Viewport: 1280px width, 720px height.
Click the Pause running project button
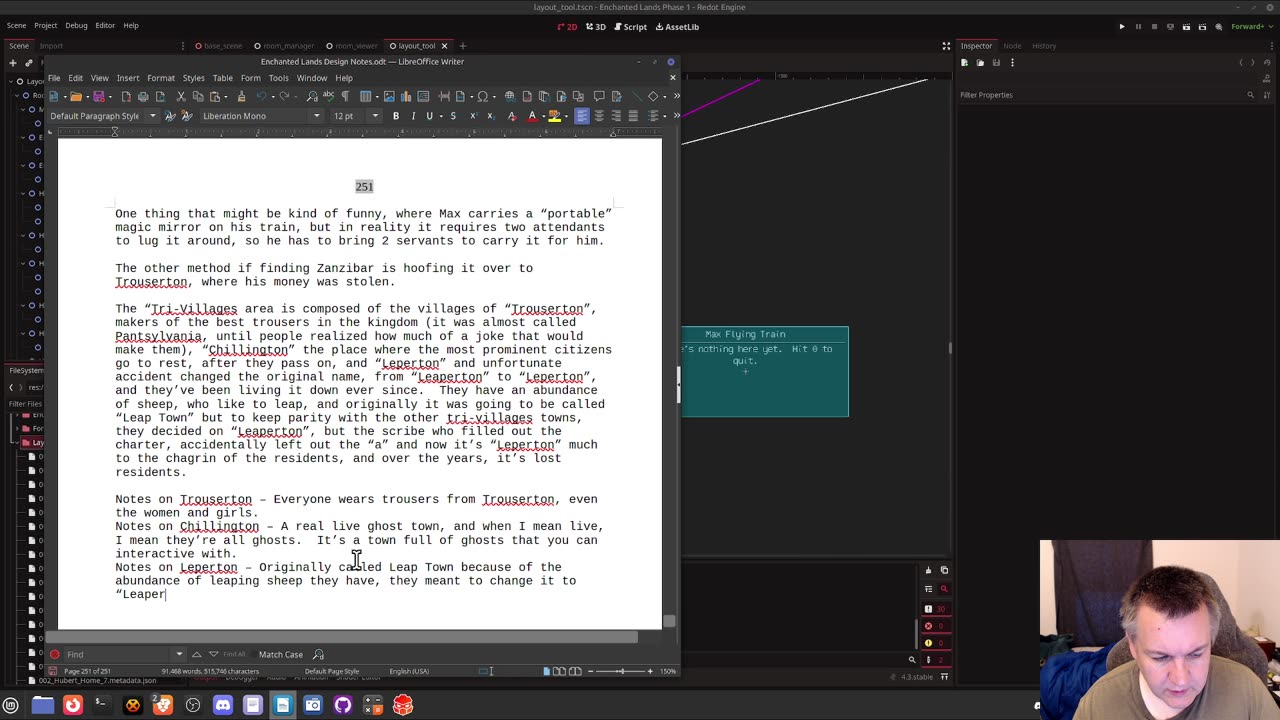point(1138,27)
